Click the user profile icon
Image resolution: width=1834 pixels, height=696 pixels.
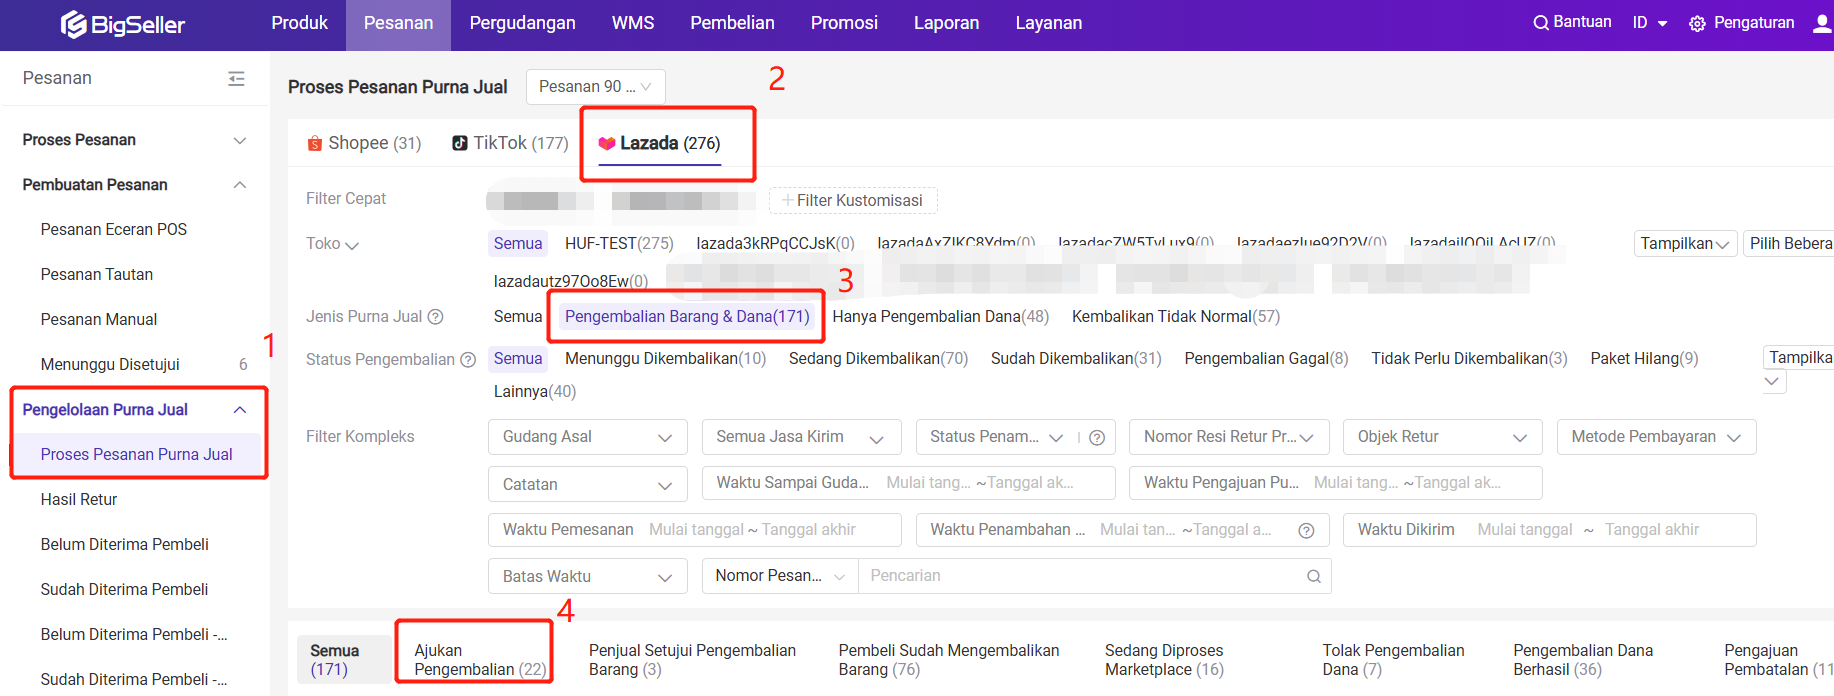coord(1822,23)
